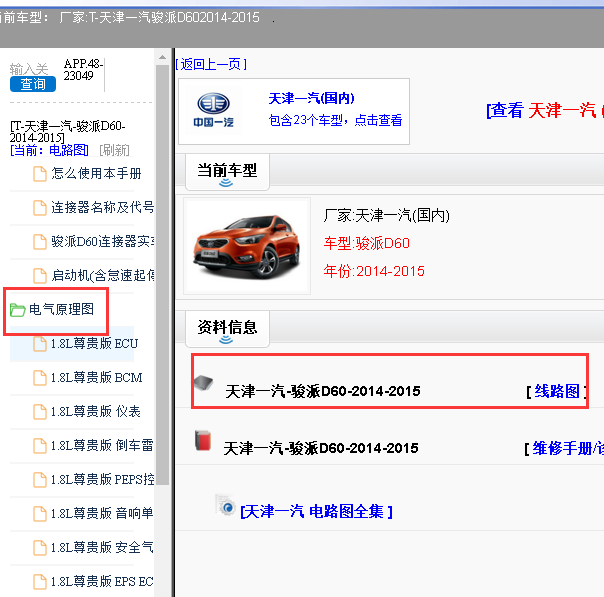Open 怎么使用本手册 tree item

96,173
